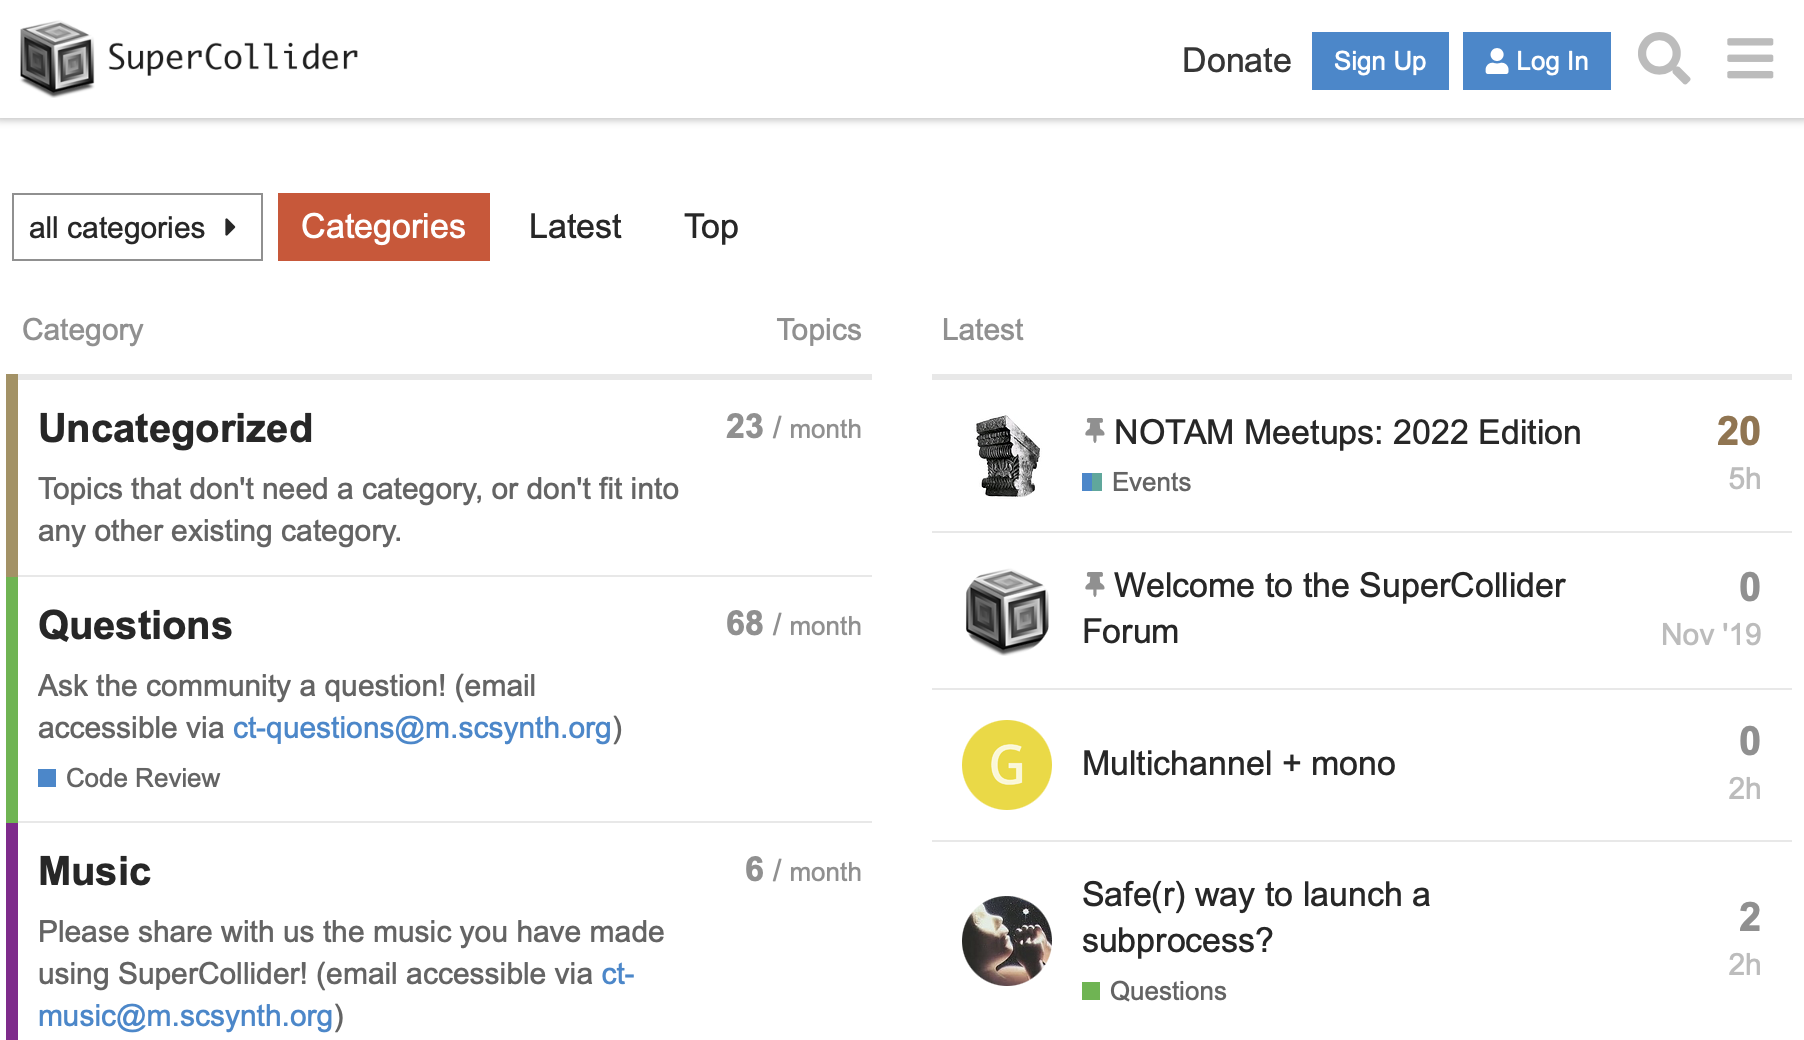
Task: Click the 20 replies count on NOTAM topic
Action: (1738, 432)
